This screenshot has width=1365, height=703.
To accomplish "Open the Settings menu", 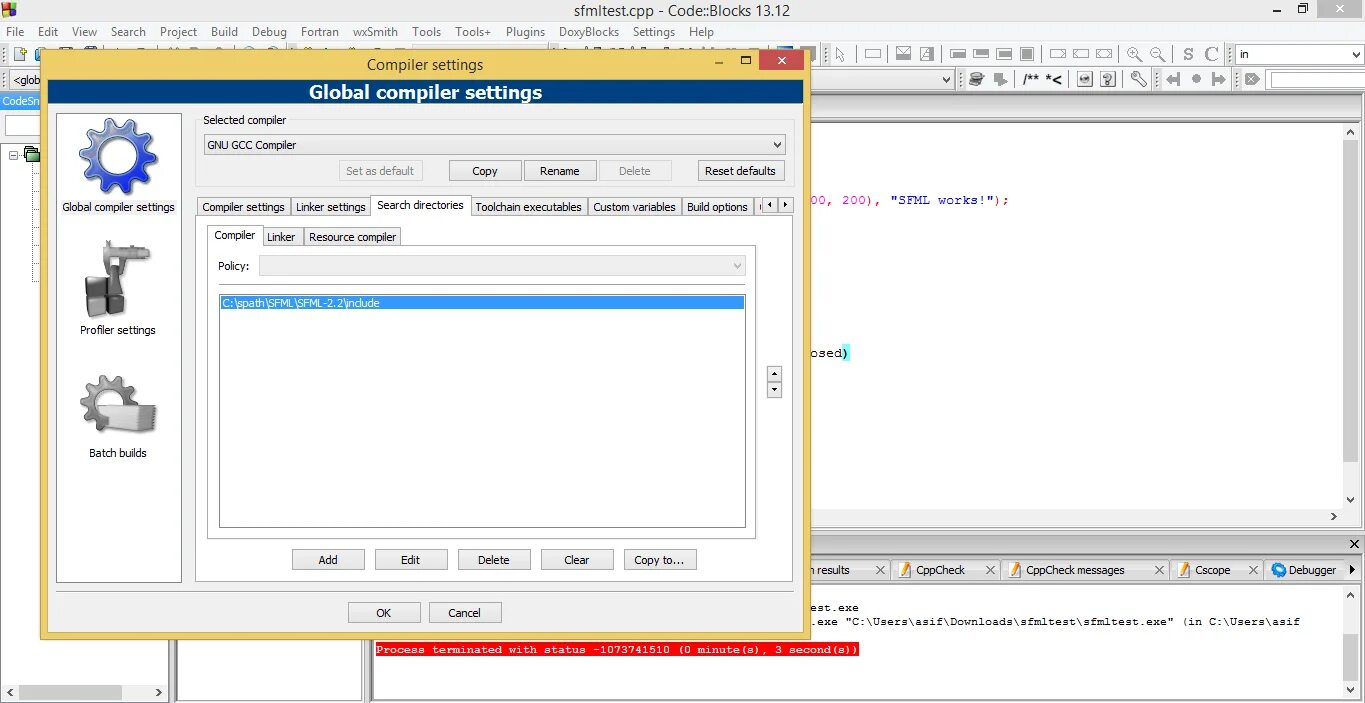I will click(x=654, y=31).
